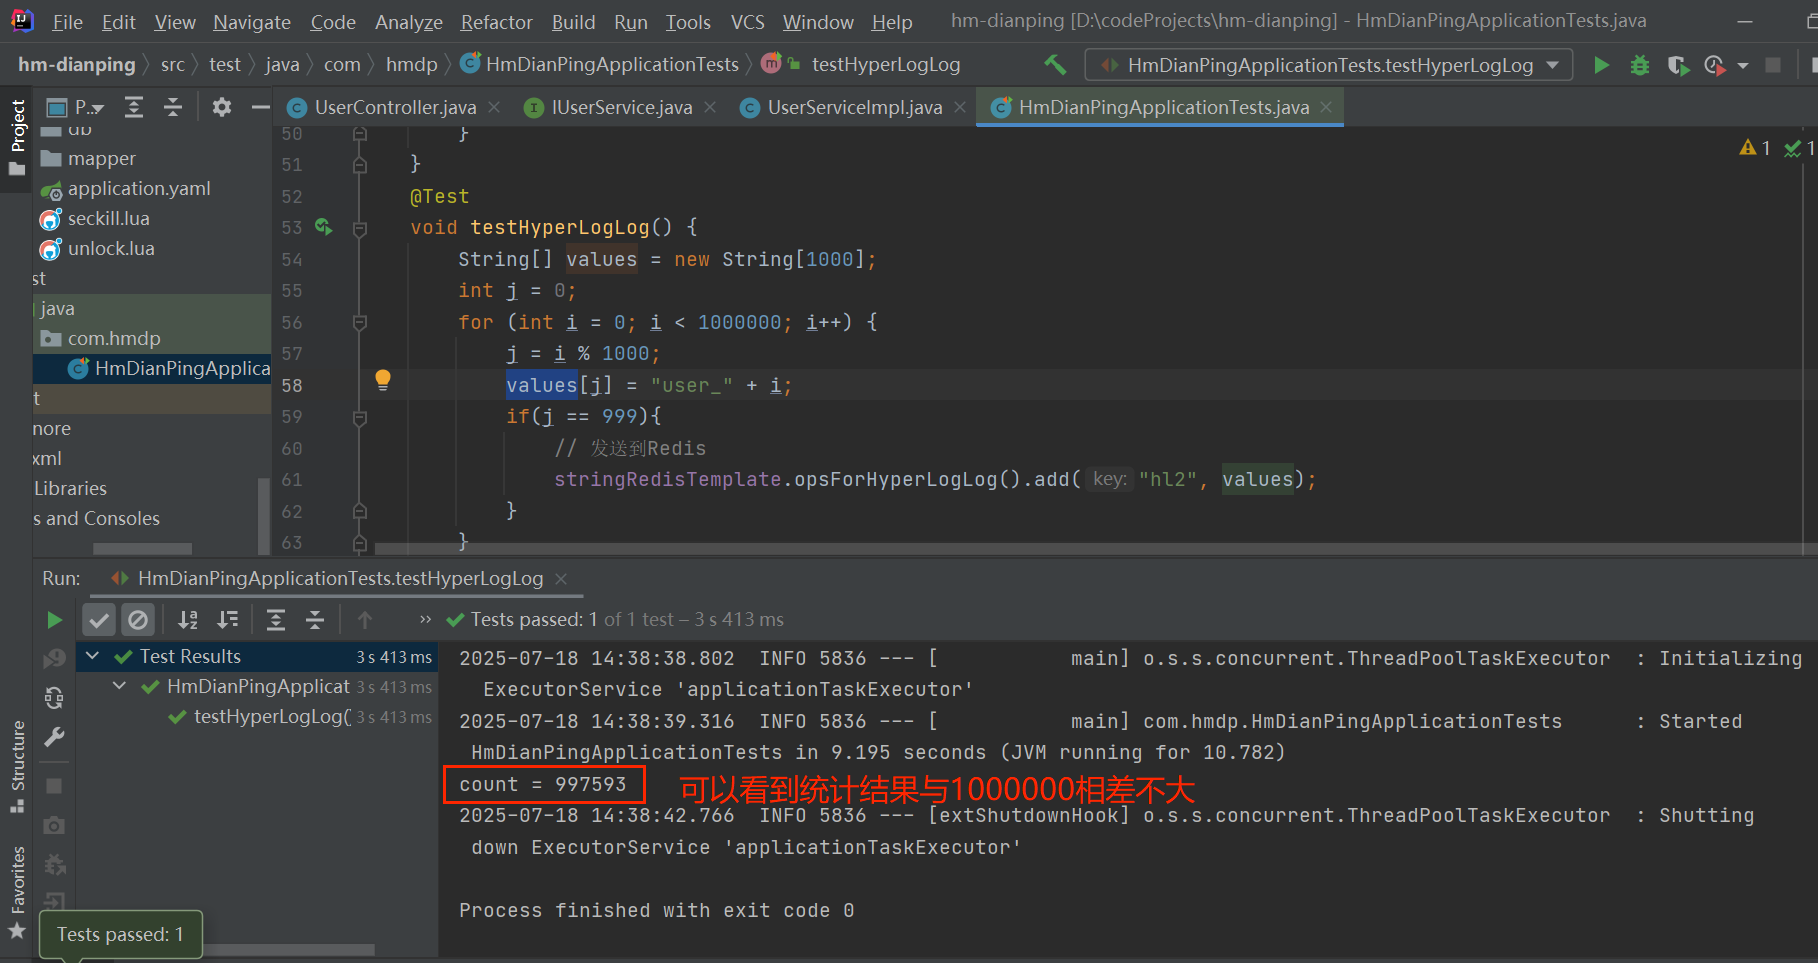Toggle Show Passed tests filter
The width and height of the screenshot is (1818, 963).
pos(99,620)
